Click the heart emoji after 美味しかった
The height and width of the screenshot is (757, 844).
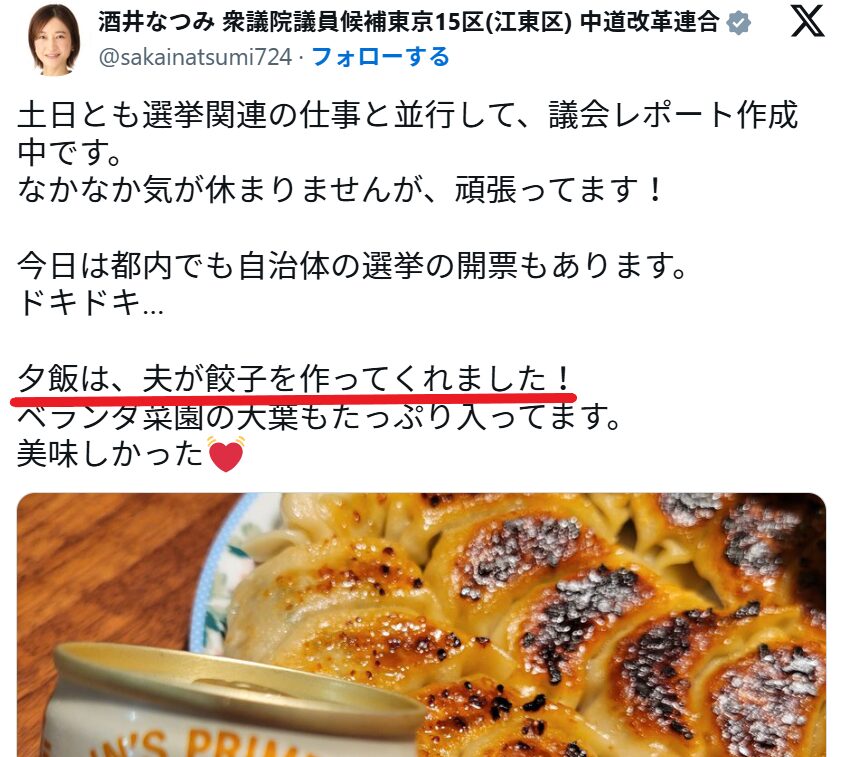(x=226, y=454)
